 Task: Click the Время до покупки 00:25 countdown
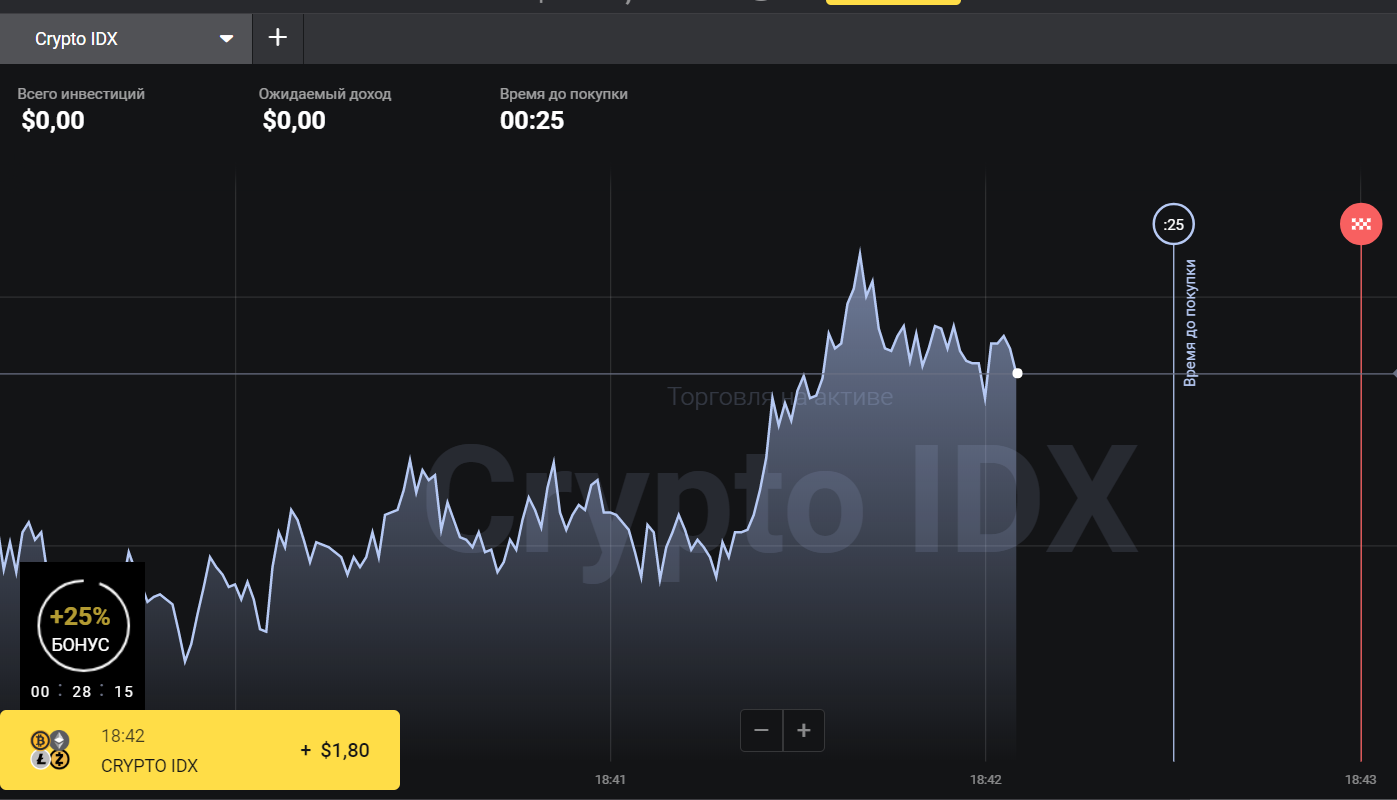[532, 121]
